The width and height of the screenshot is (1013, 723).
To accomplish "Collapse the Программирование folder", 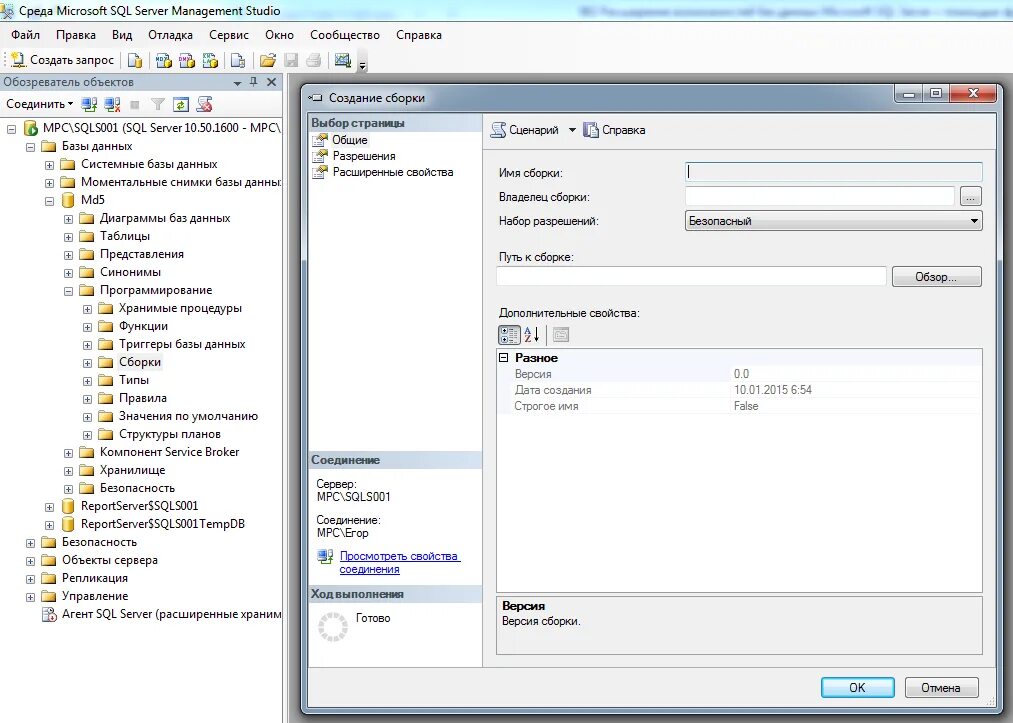I will [x=68, y=291].
